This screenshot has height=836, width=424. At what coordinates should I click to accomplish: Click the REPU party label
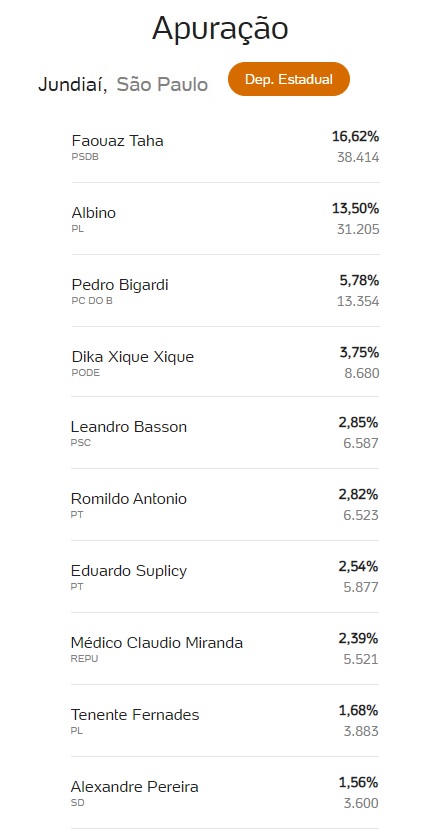click(84, 658)
